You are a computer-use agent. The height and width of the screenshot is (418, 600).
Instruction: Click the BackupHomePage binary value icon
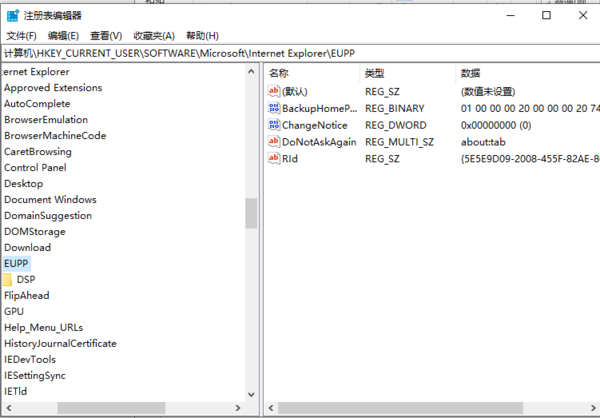click(274, 108)
